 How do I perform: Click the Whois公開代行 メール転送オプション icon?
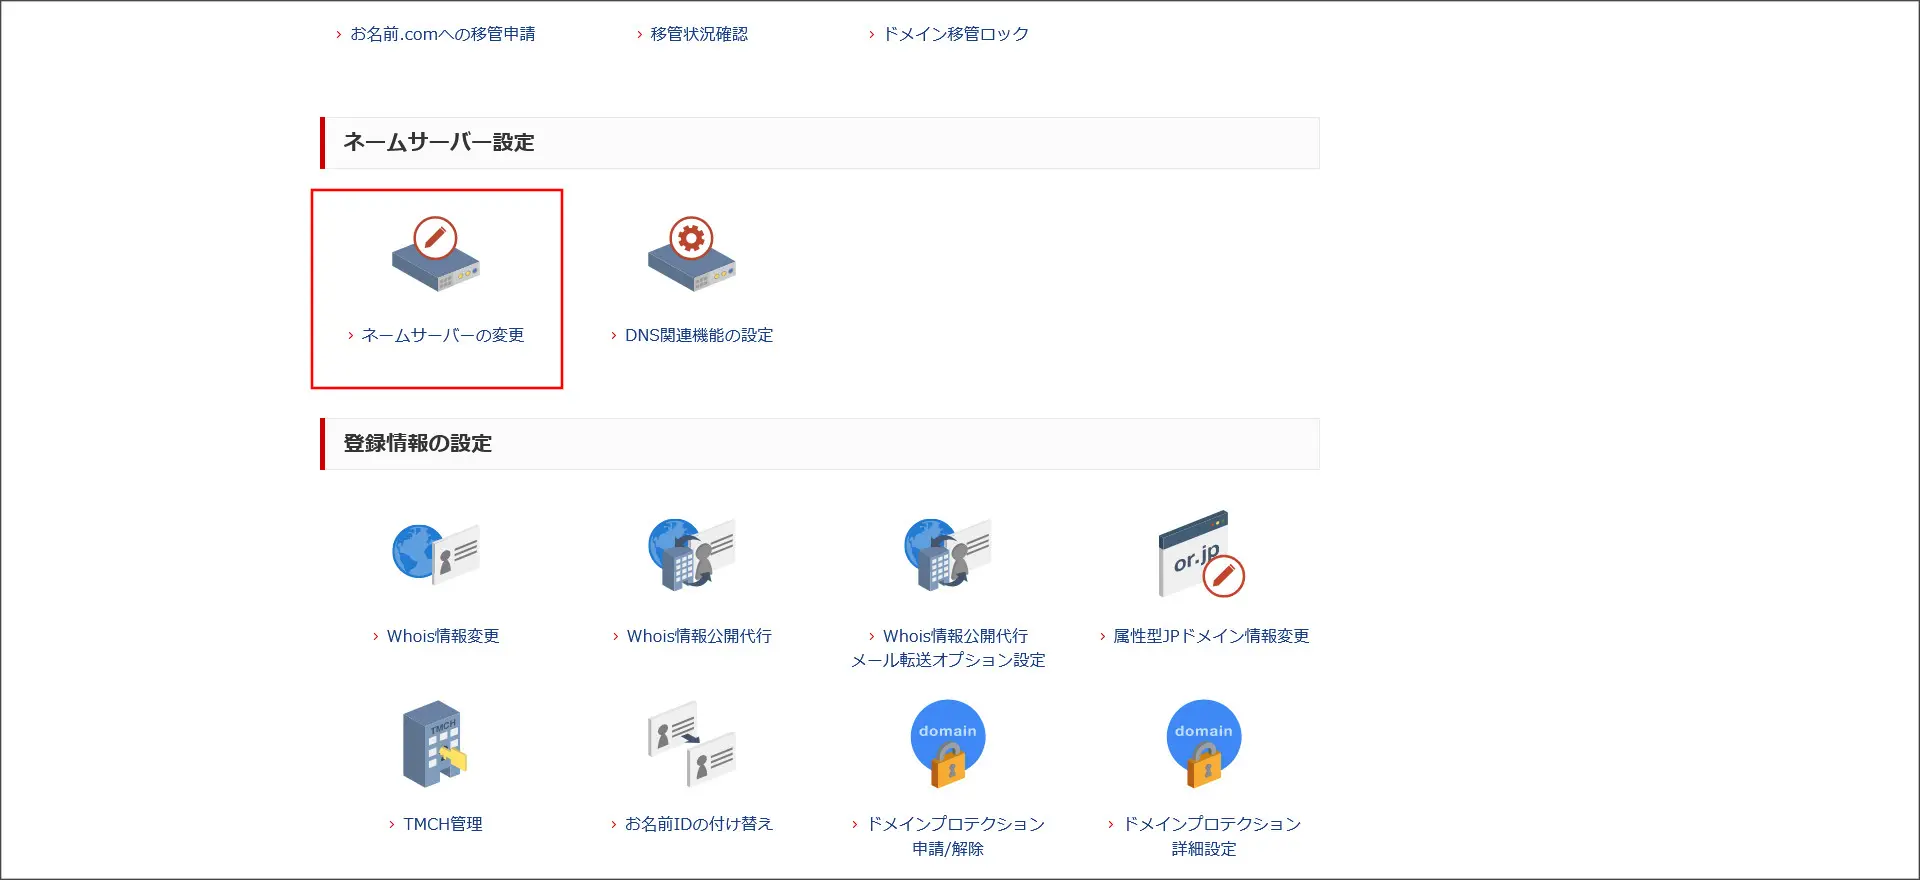tap(948, 553)
